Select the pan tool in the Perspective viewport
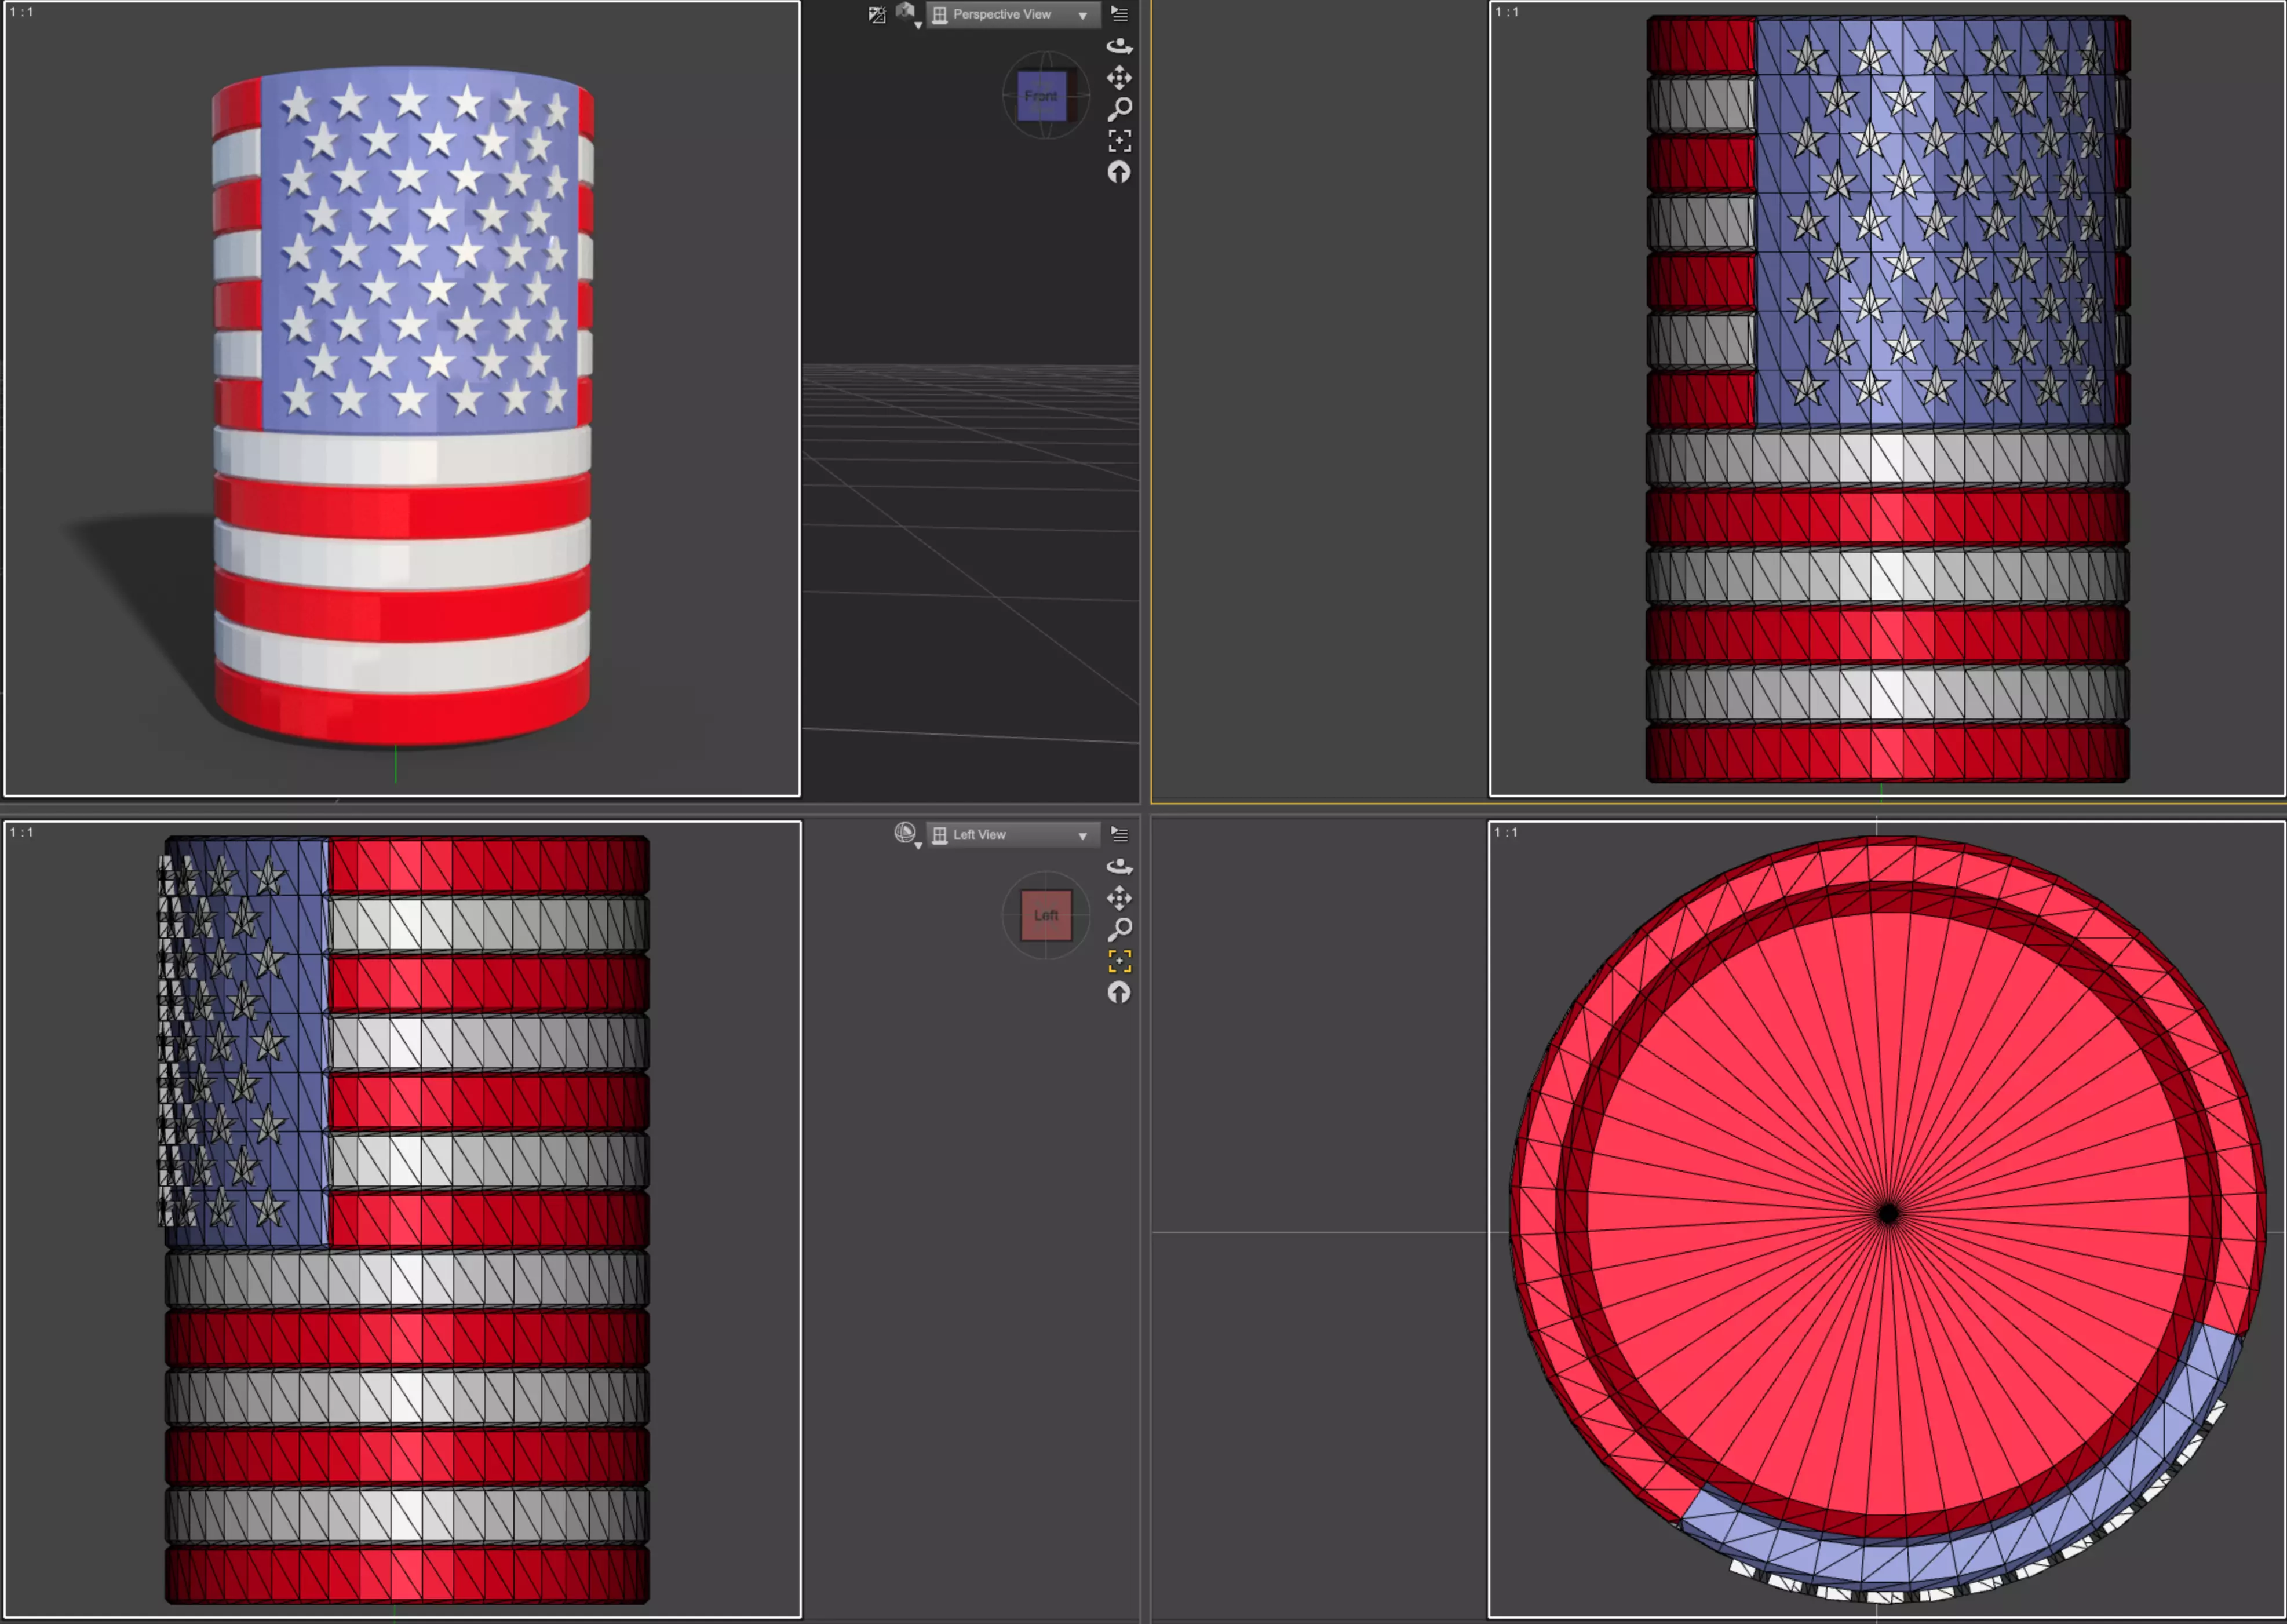 pos(1120,78)
